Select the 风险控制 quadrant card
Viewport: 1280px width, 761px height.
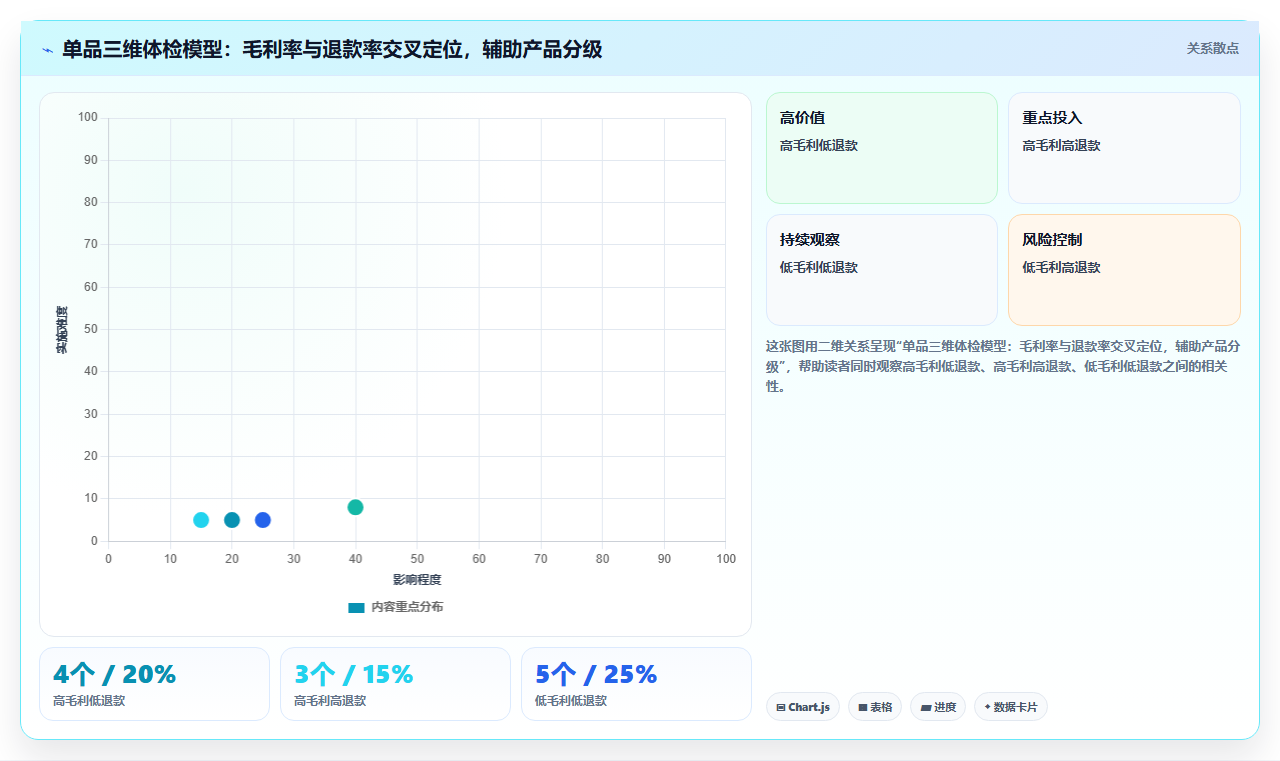point(1124,270)
